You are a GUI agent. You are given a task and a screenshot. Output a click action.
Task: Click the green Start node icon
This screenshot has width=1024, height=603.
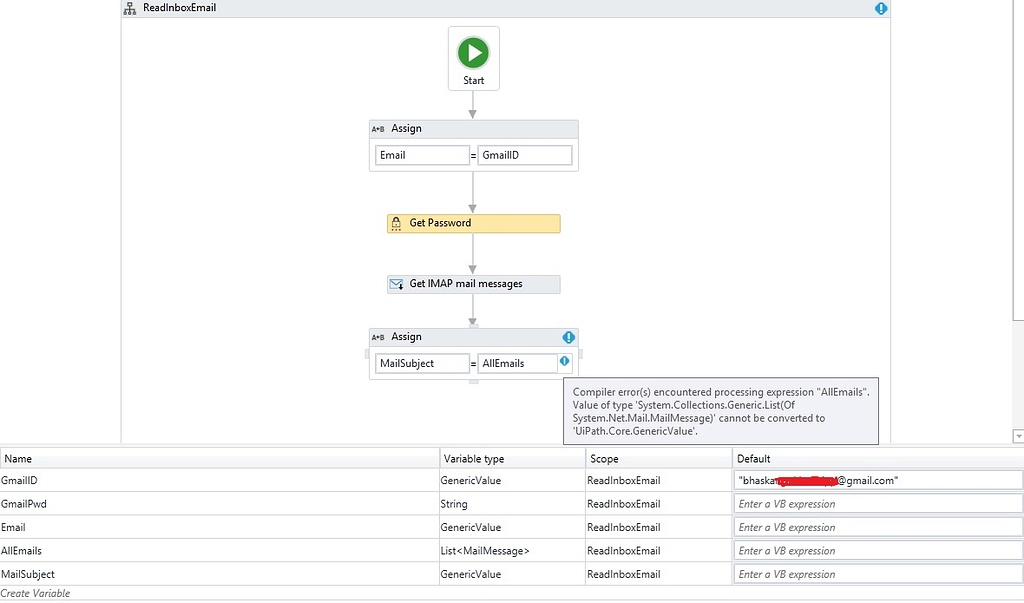tap(473, 54)
